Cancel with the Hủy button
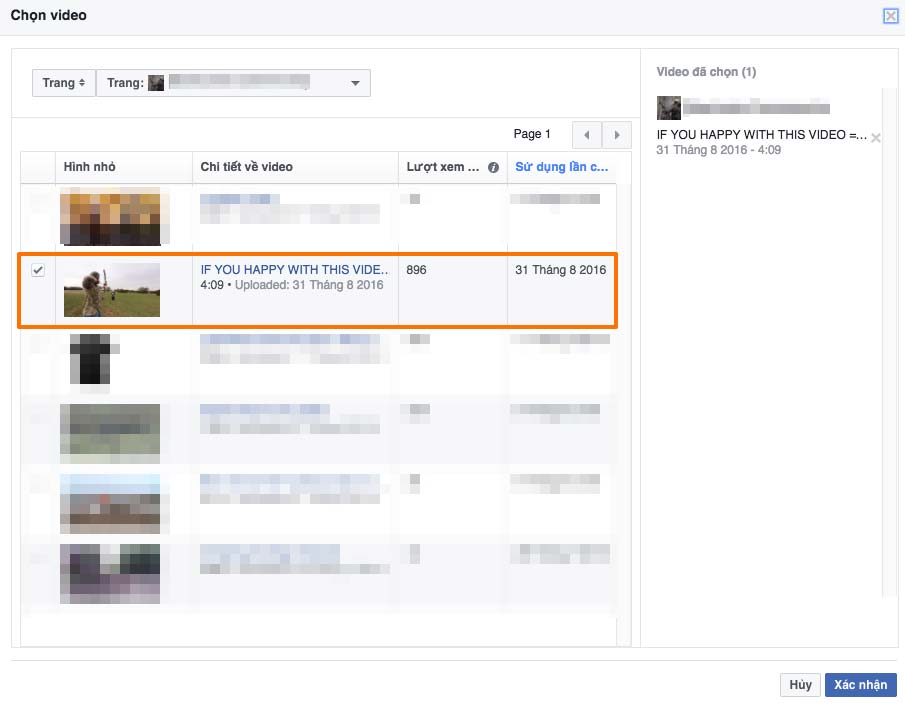The height and width of the screenshot is (704, 905). coord(801,685)
